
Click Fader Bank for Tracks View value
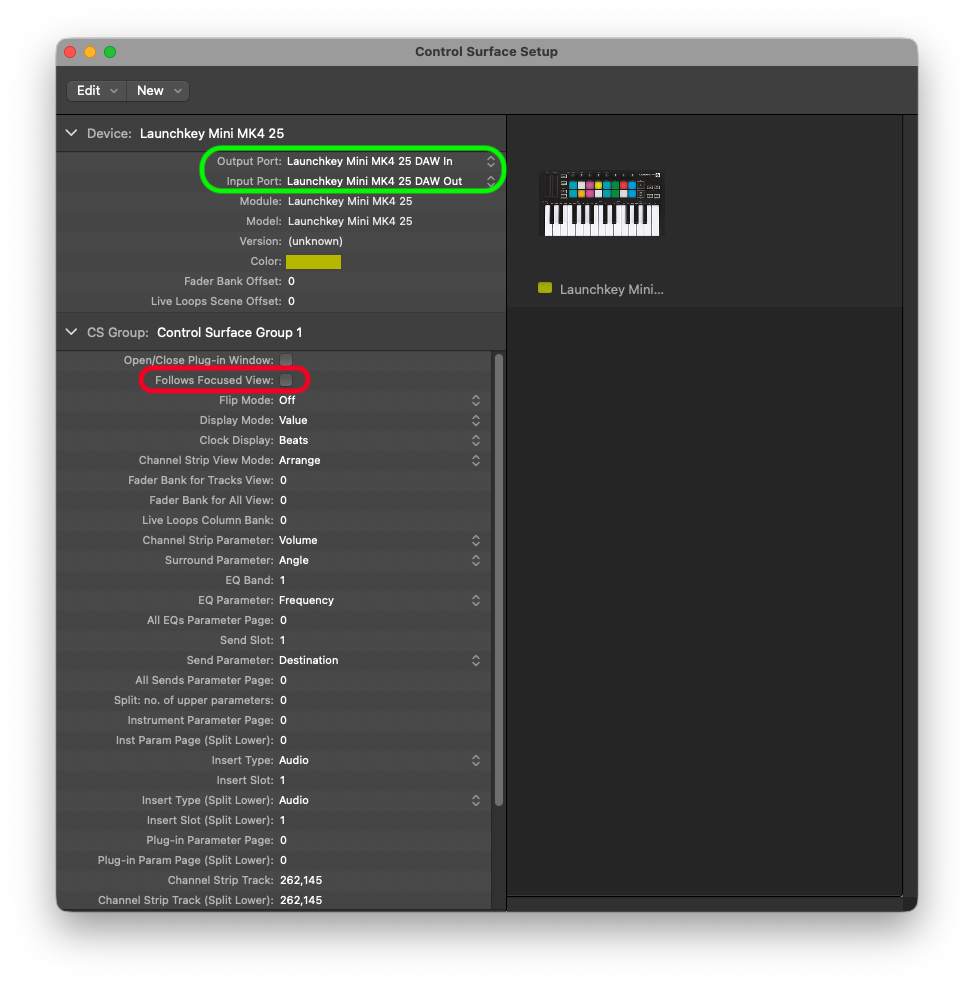(x=283, y=480)
